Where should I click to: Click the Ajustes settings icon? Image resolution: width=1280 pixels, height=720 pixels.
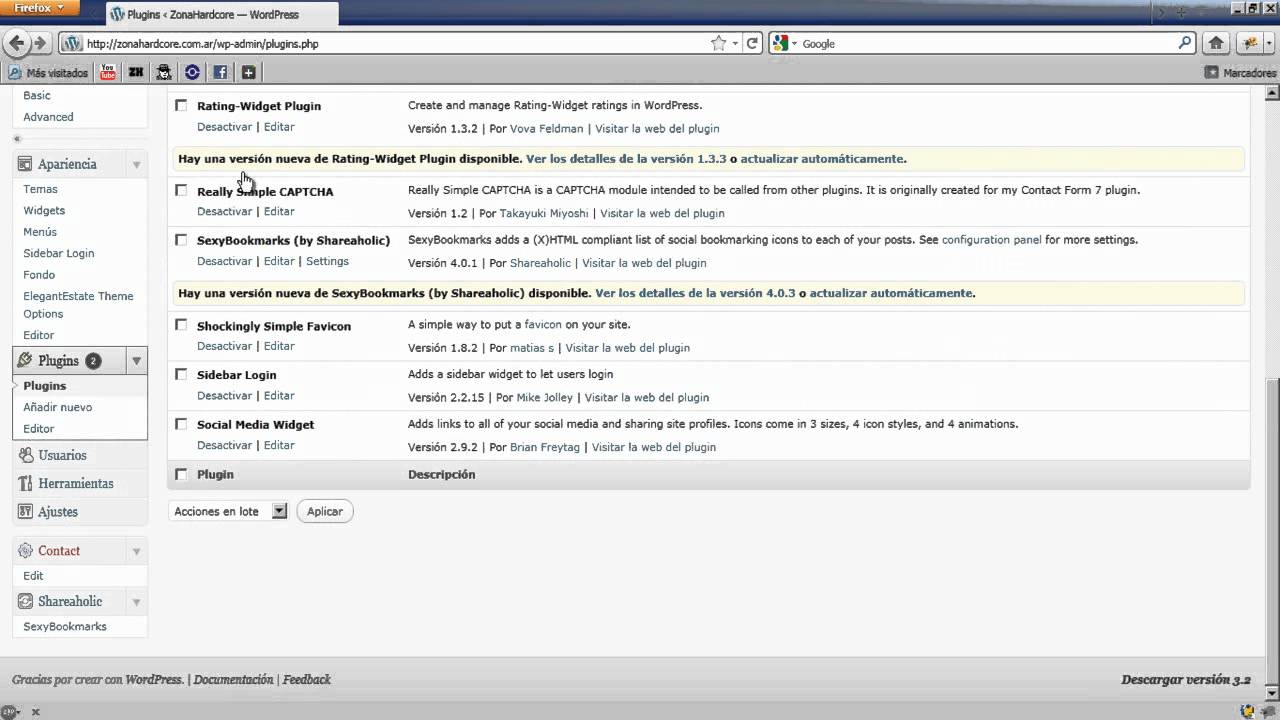coord(26,511)
